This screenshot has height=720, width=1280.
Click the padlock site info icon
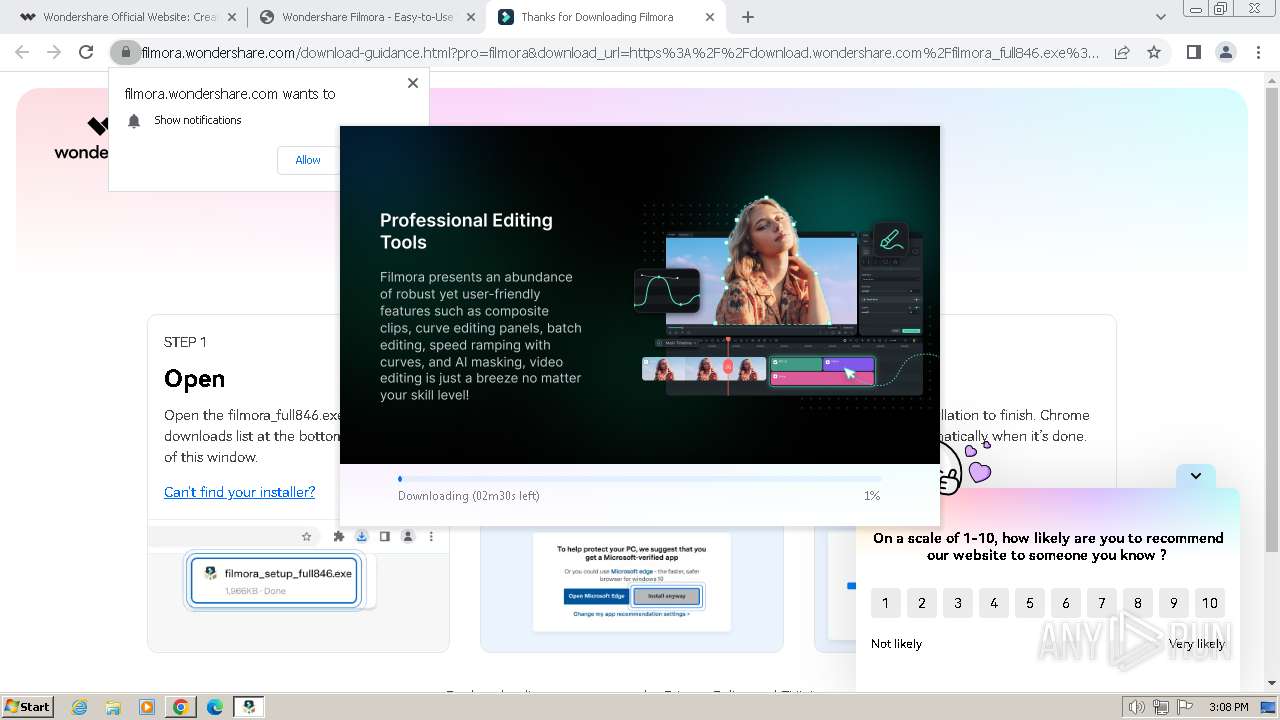pyautogui.click(x=125, y=52)
